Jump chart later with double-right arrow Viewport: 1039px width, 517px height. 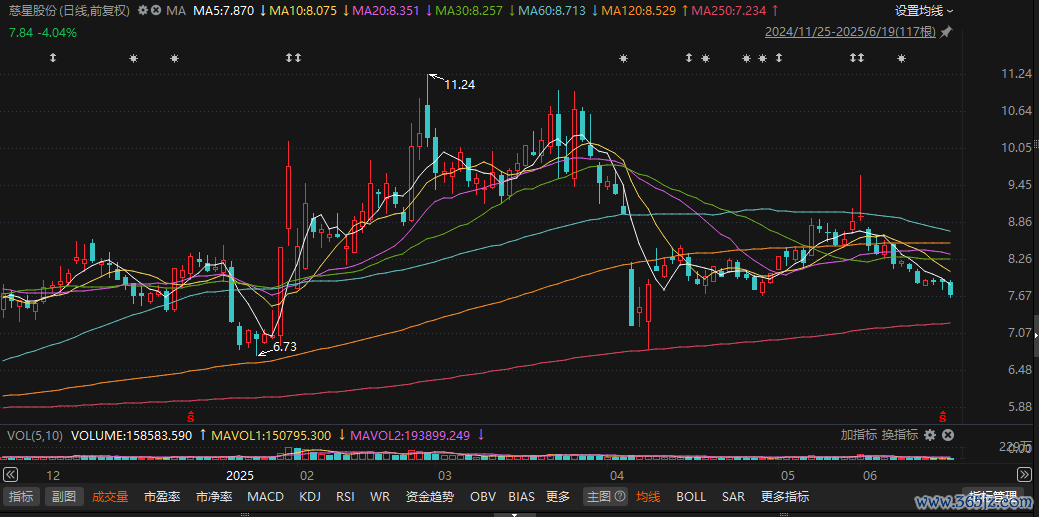1024,475
